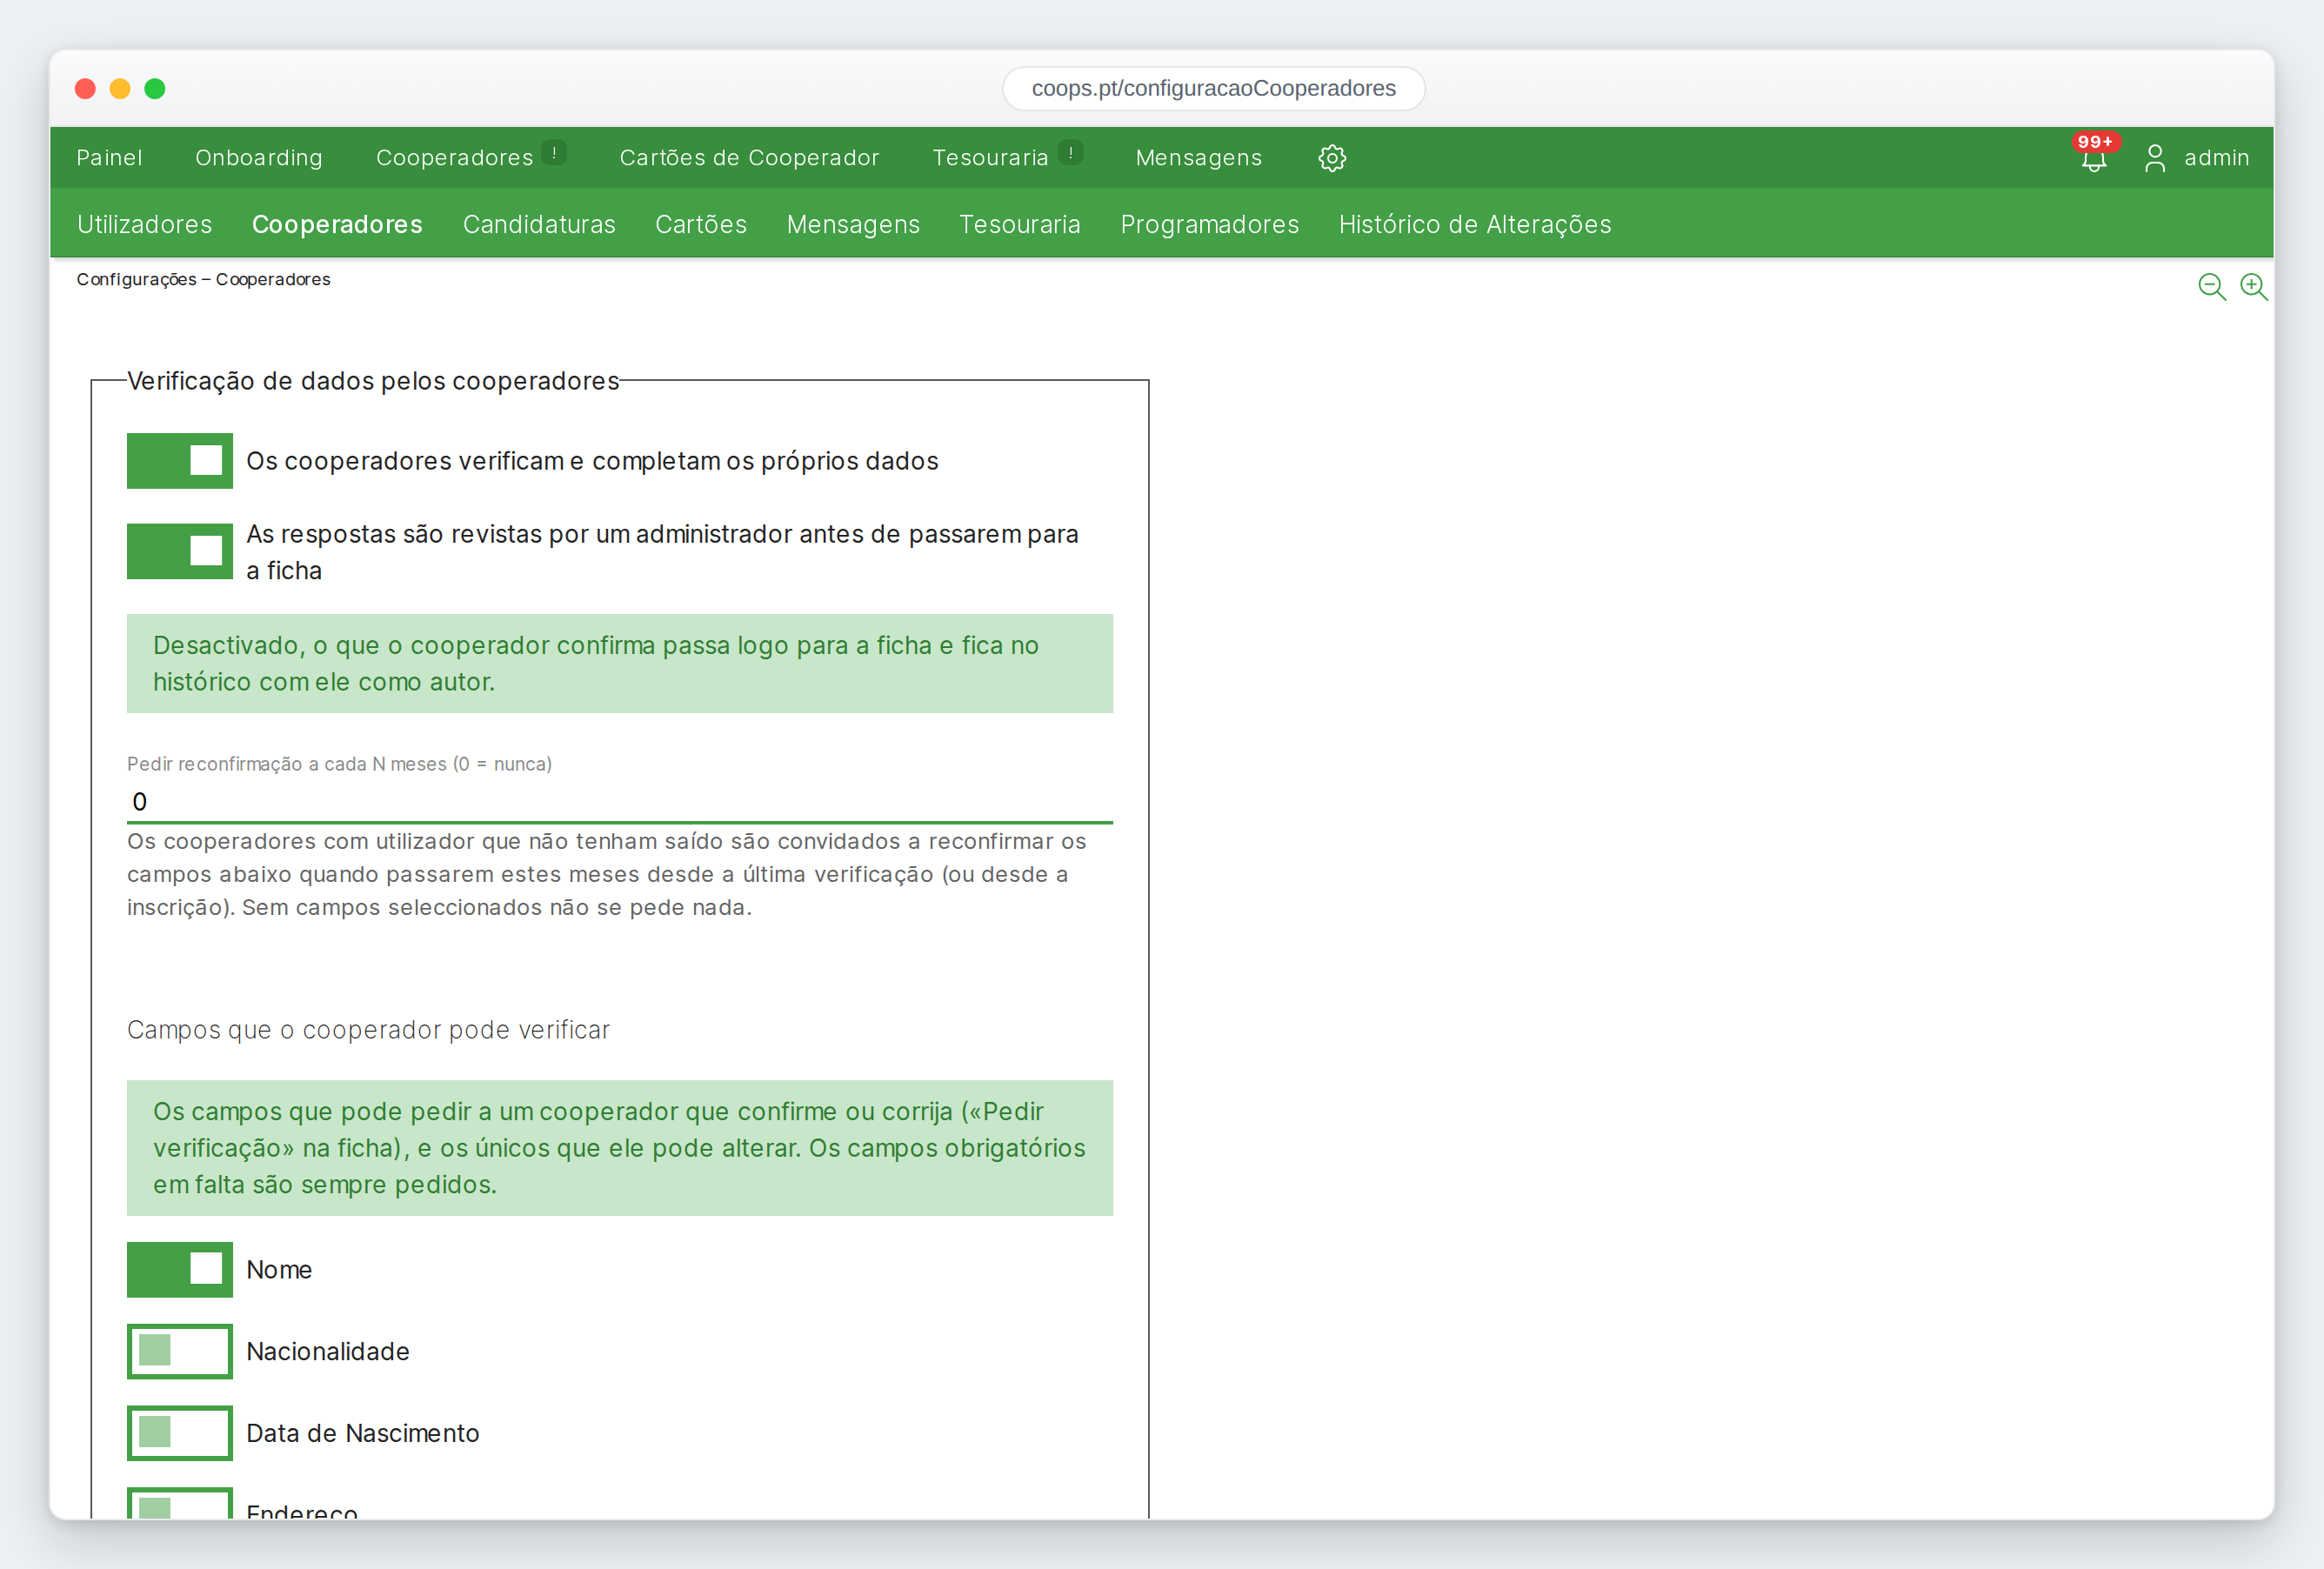Viewport: 2324px width, 1569px height.
Task: Zoom out with the magnifier minus icon
Action: click(x=2212, y=287)
